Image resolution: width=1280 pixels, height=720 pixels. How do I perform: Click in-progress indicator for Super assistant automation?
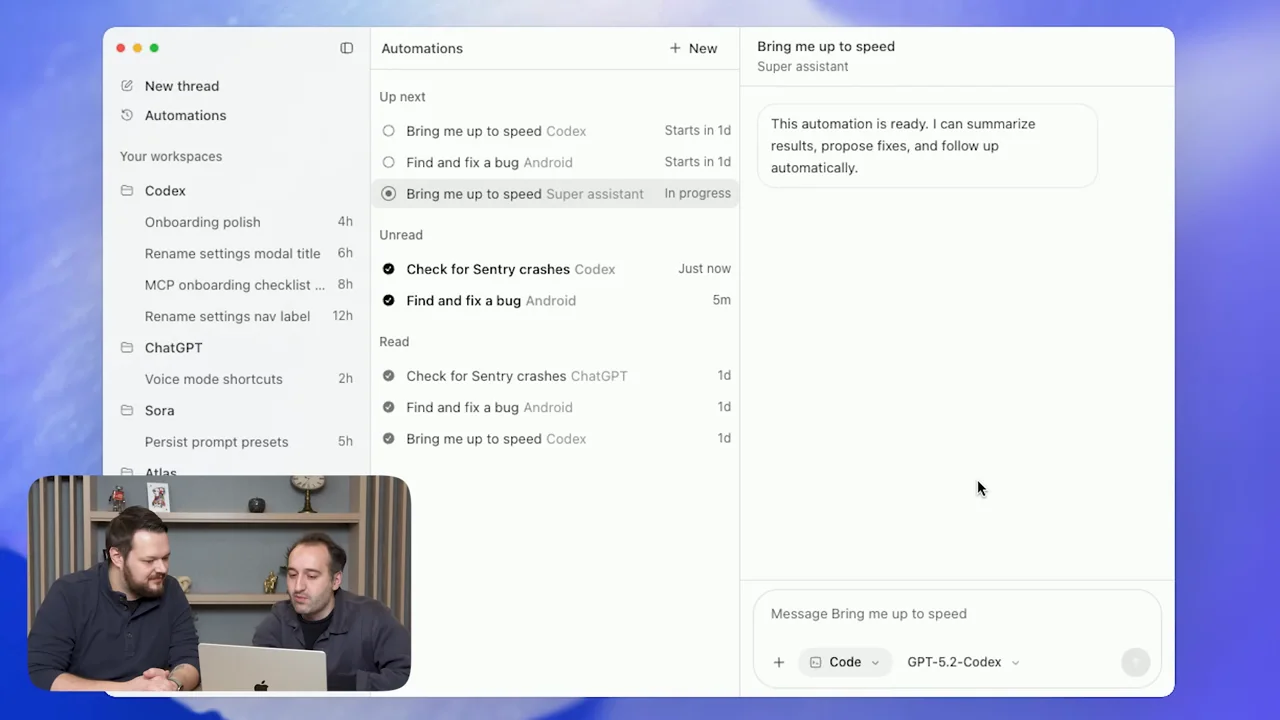[389, 194]
